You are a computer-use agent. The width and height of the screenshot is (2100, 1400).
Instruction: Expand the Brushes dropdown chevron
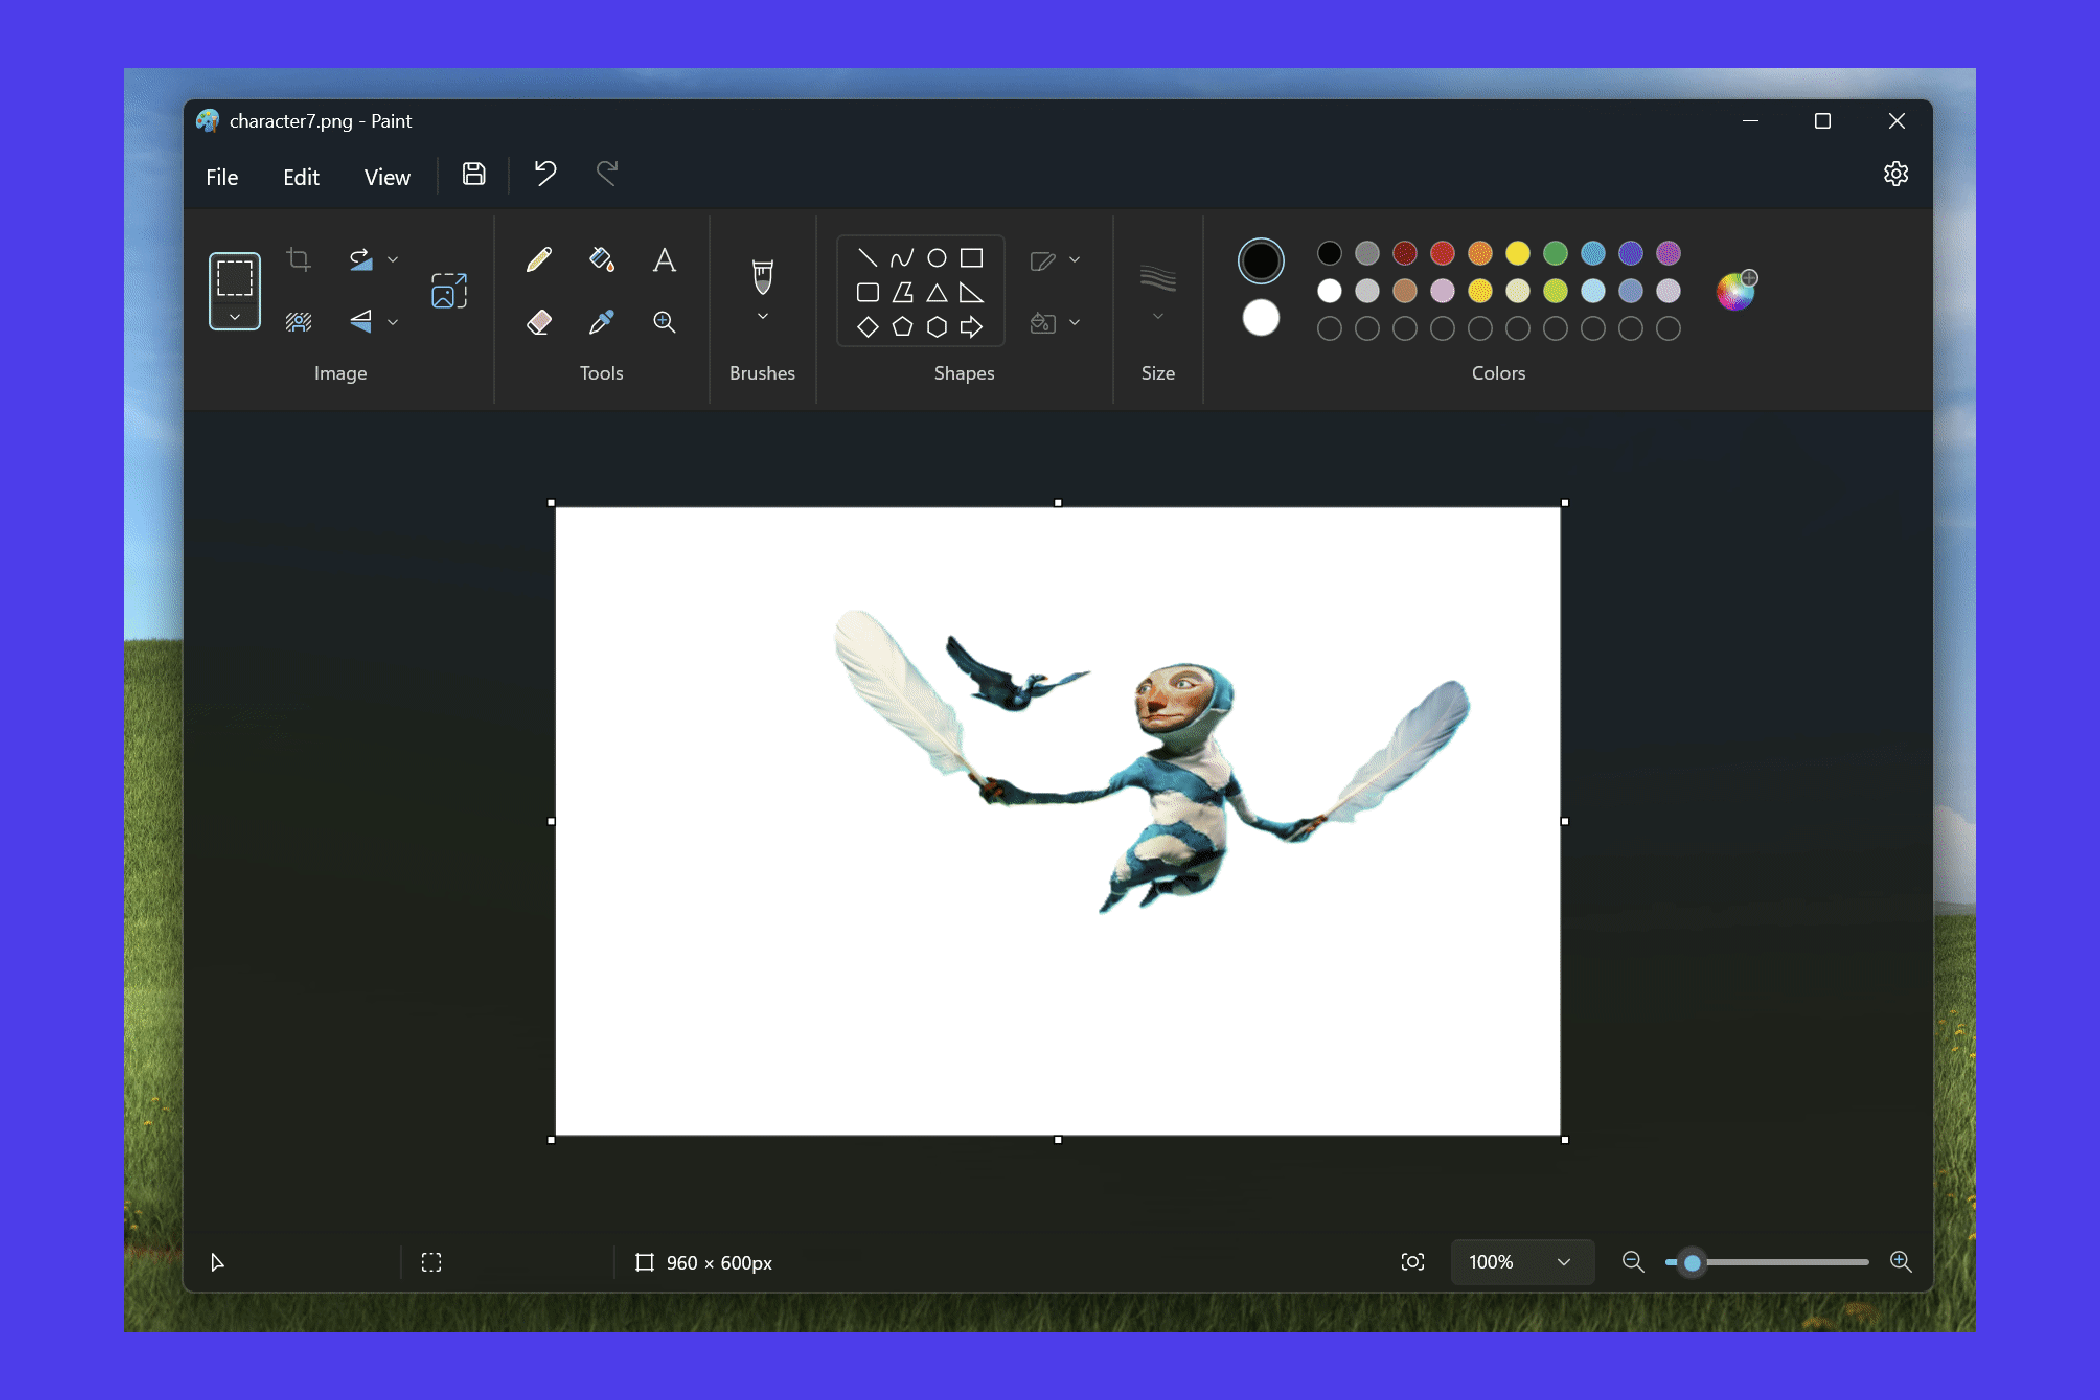[x=763, y=317]
